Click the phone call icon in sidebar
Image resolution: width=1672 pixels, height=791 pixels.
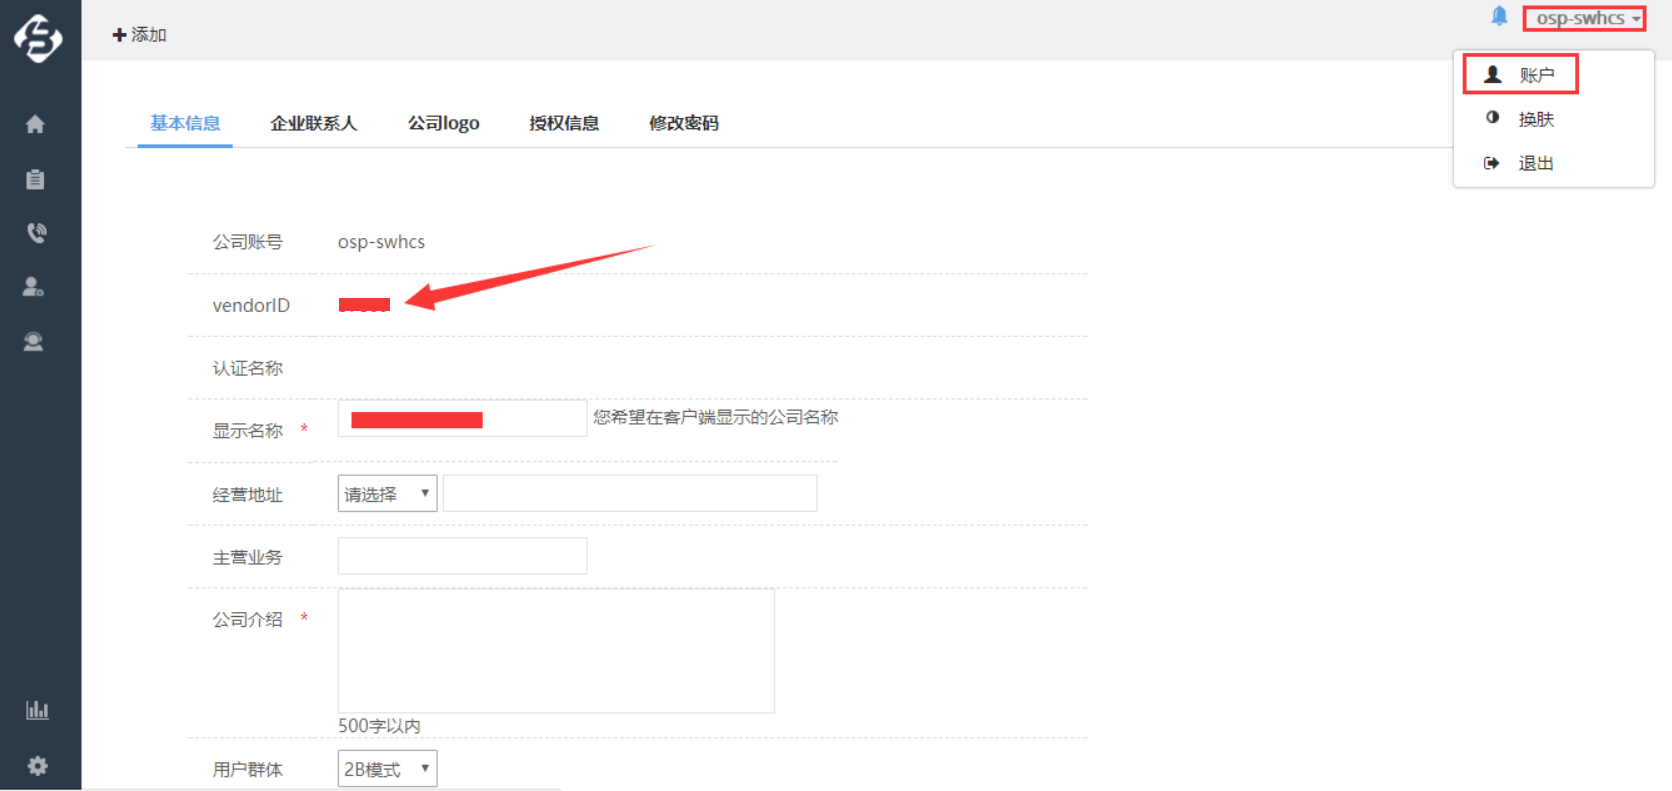point(36,233)
